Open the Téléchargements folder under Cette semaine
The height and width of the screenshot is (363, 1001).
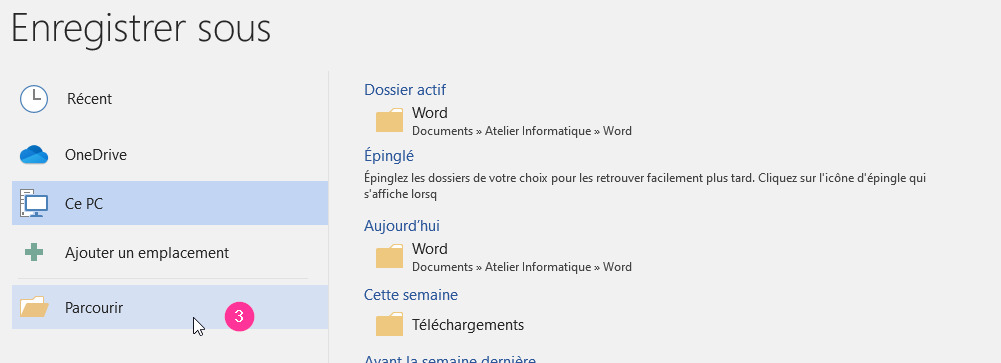[451, 325]
